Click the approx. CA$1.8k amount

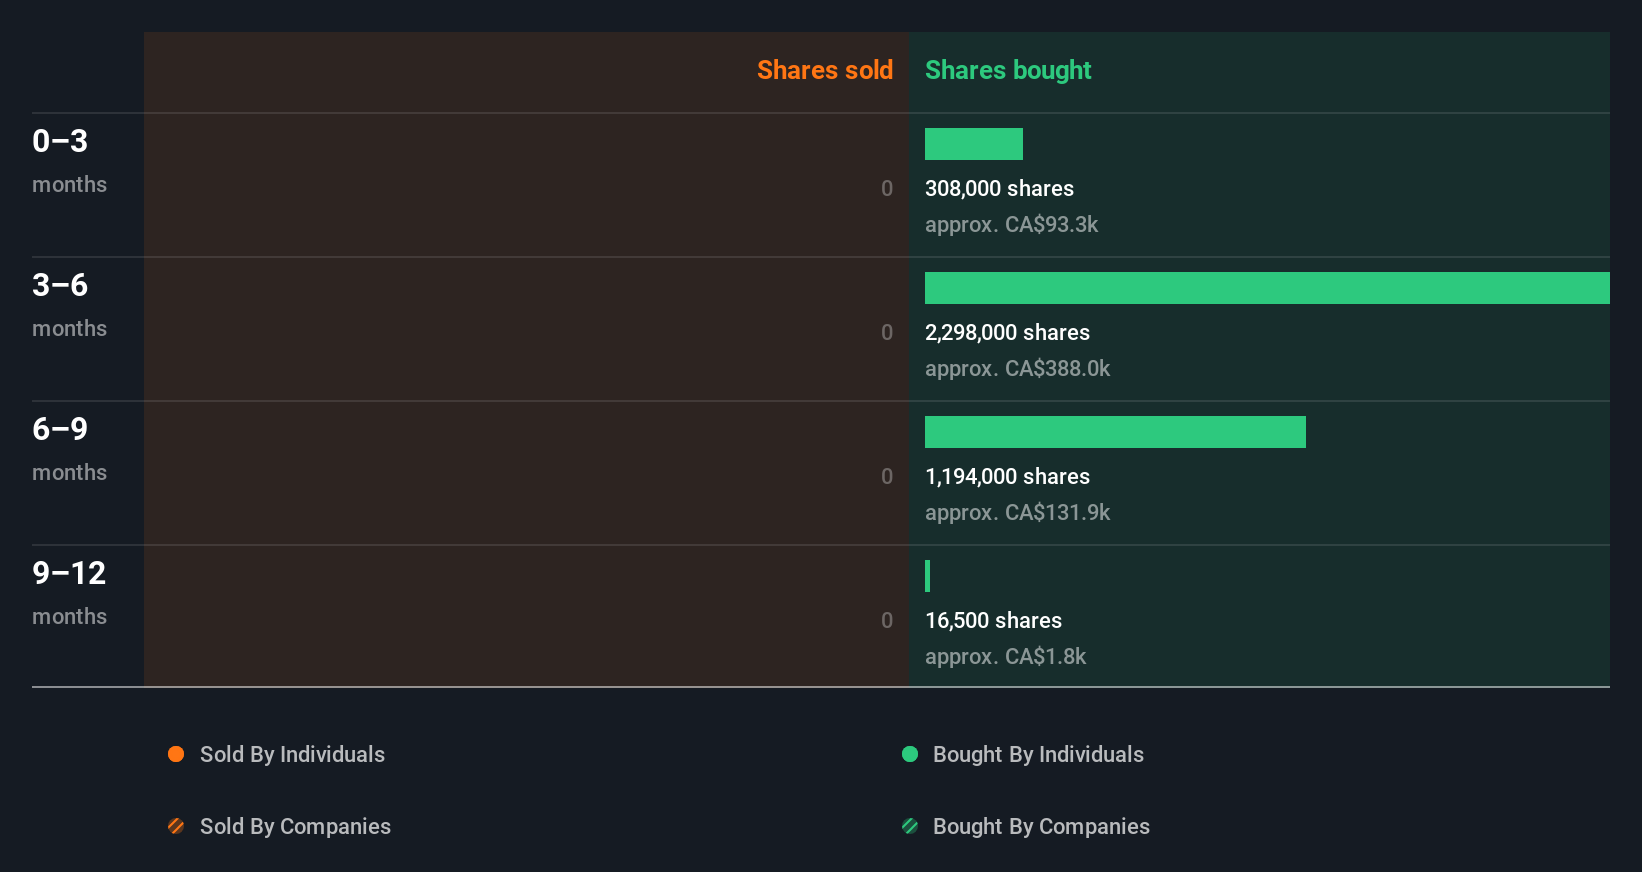1005,656
